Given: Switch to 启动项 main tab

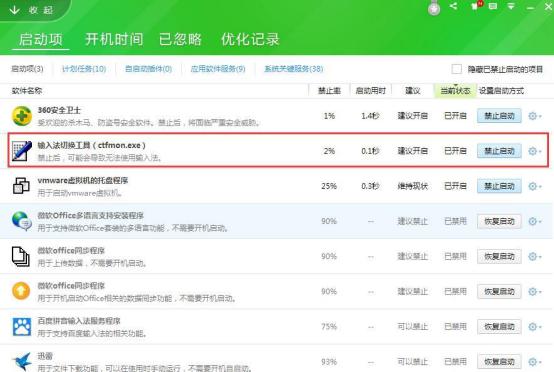Looking at the screenshot, I should pos(41,39).
